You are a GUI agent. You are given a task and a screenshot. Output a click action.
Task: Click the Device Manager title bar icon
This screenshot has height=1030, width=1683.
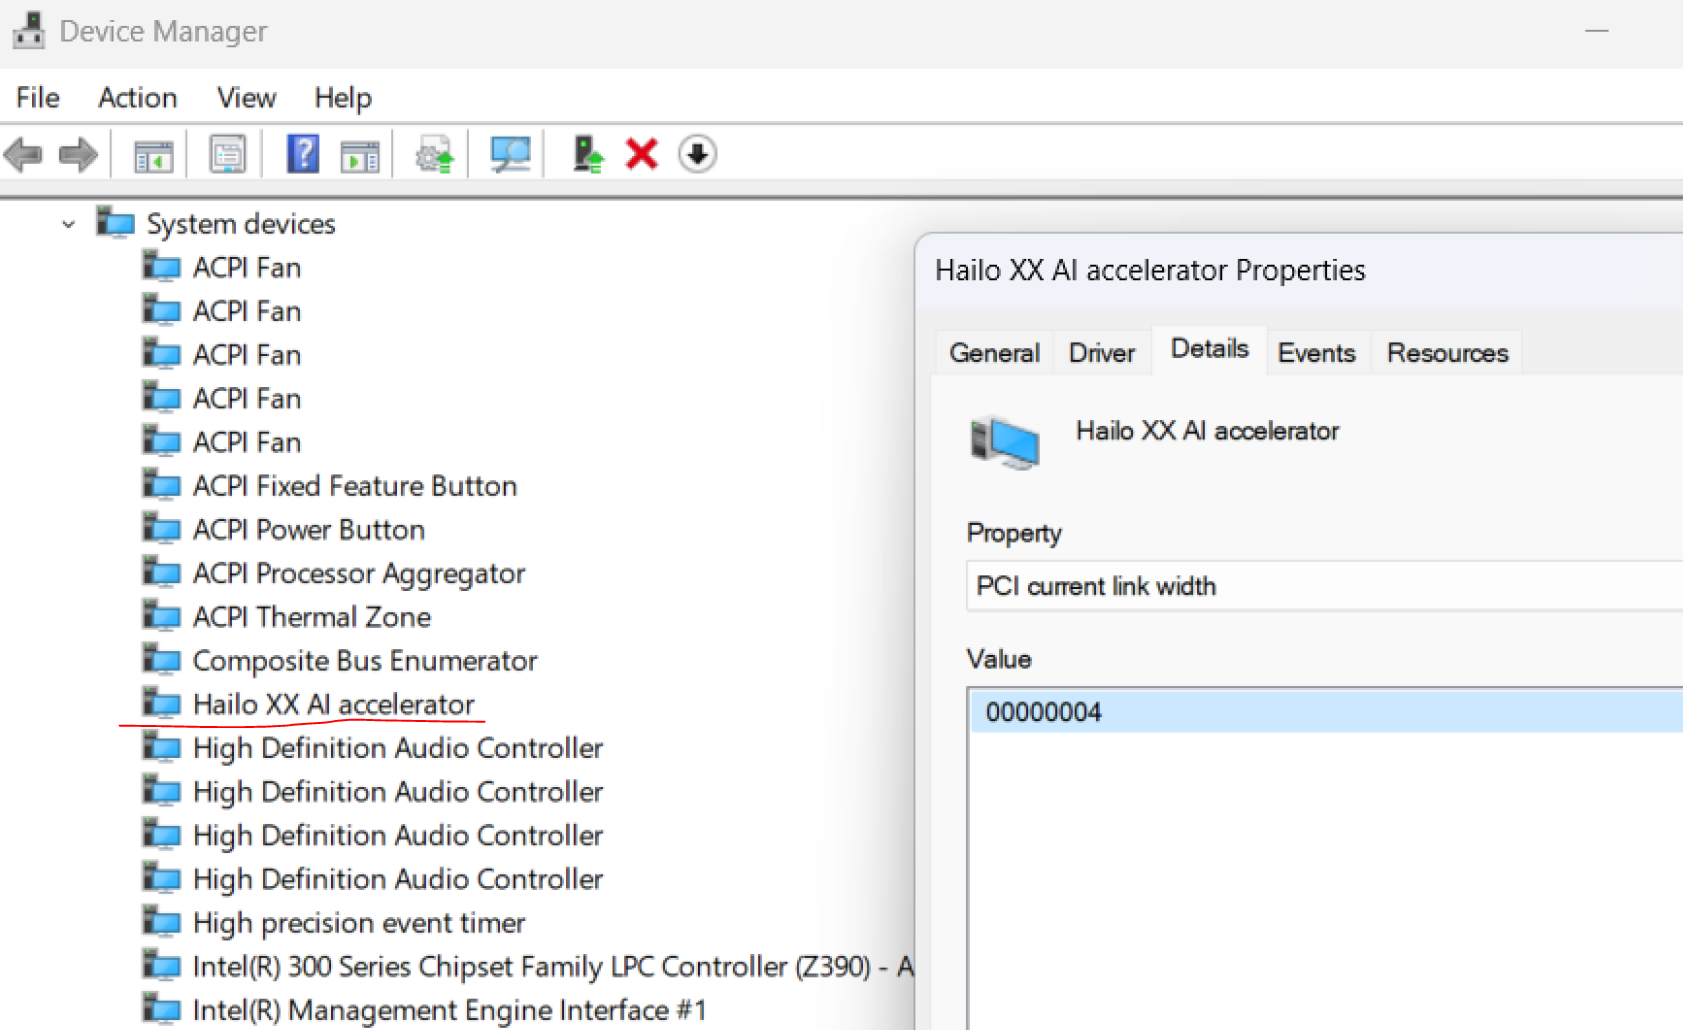click(28, 30)
